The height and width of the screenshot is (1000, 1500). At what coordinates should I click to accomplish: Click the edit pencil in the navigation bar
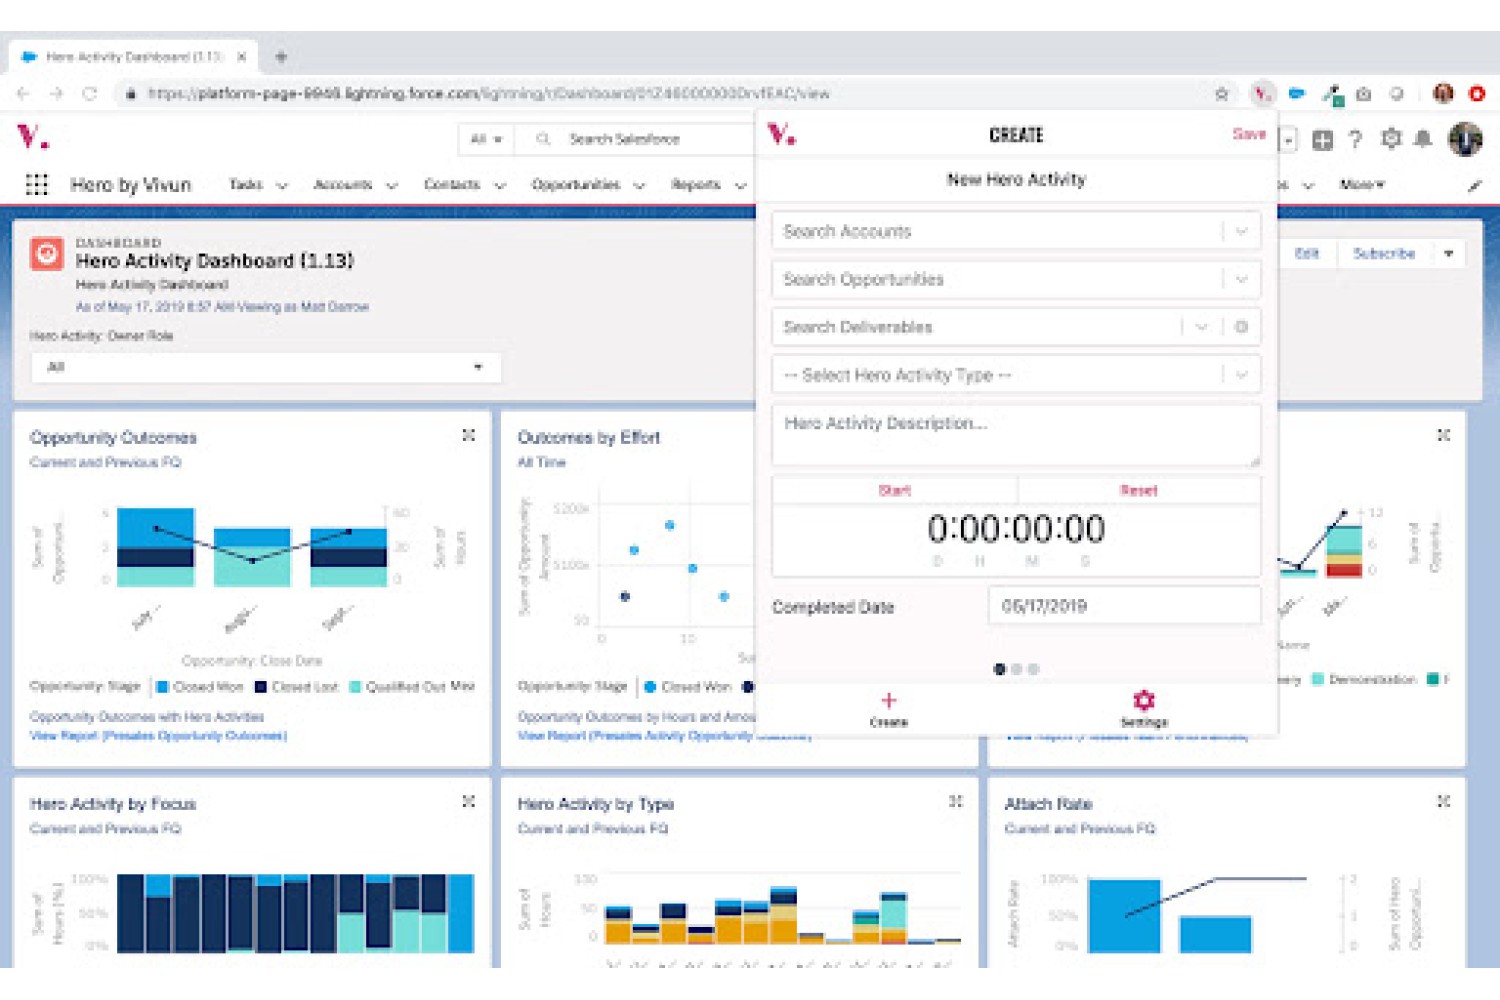pos(1474,185)
